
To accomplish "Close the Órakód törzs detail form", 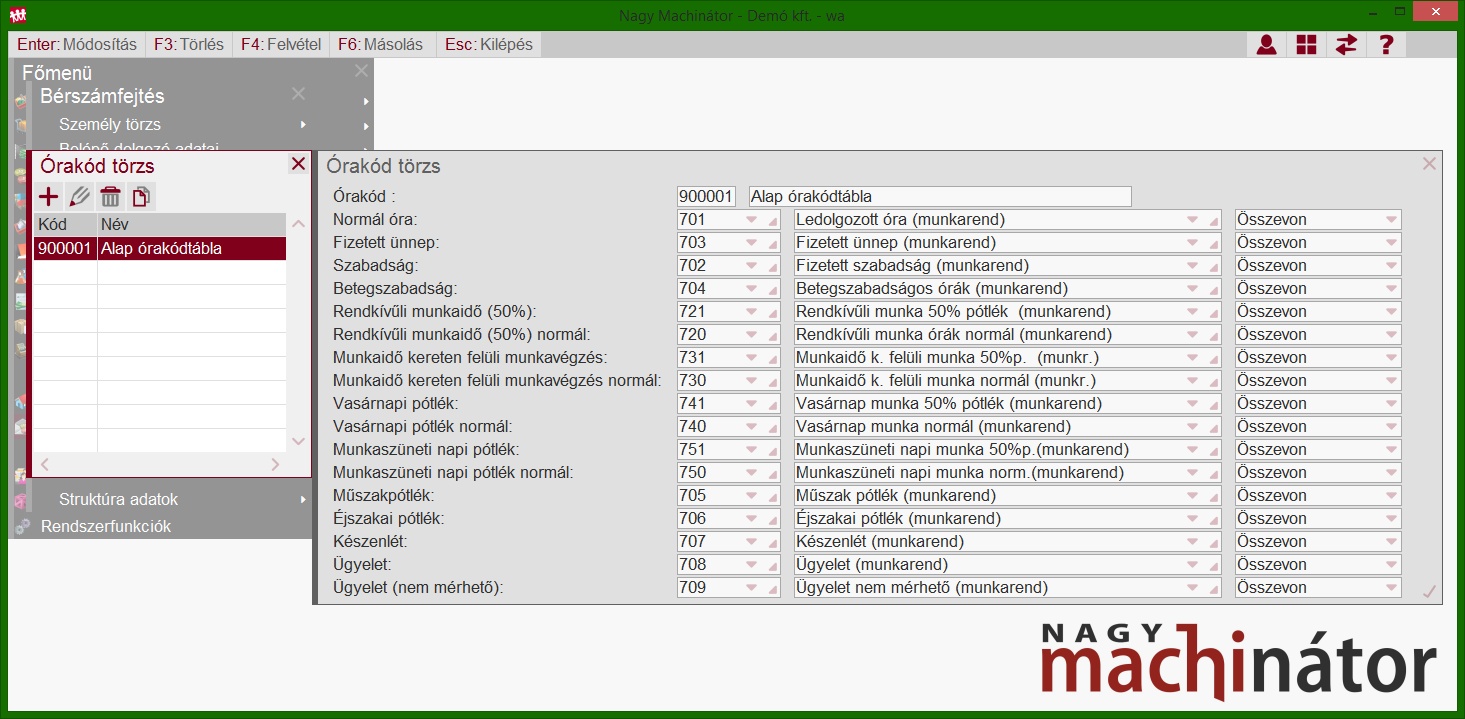I will point(1429,164).
